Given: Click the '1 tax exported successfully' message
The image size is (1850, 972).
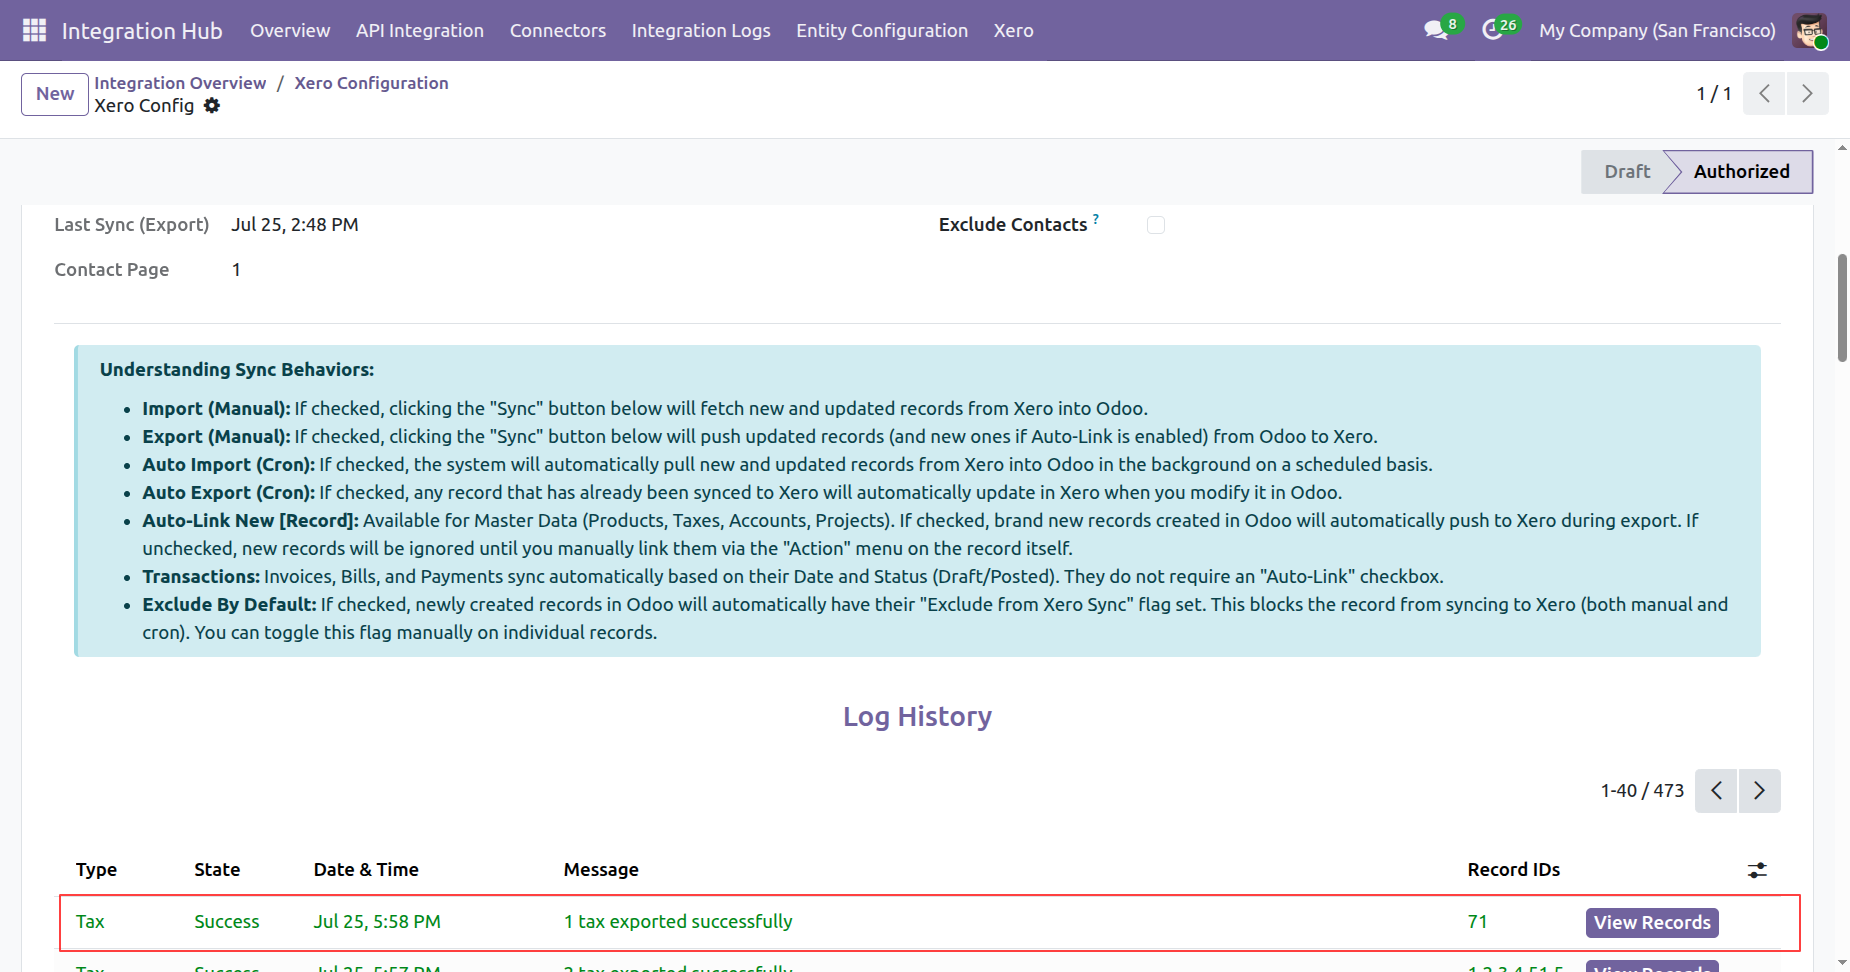Looking at the screenshot, I should click(678, 922).
